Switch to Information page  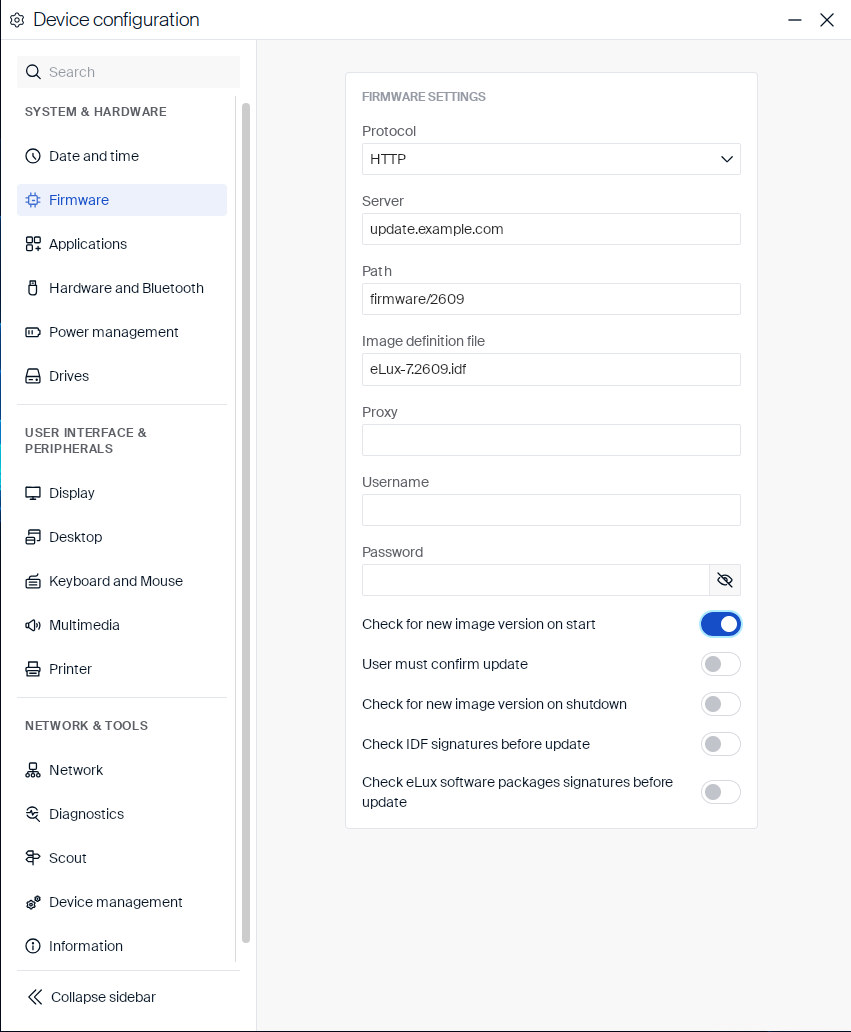[122, 946]
